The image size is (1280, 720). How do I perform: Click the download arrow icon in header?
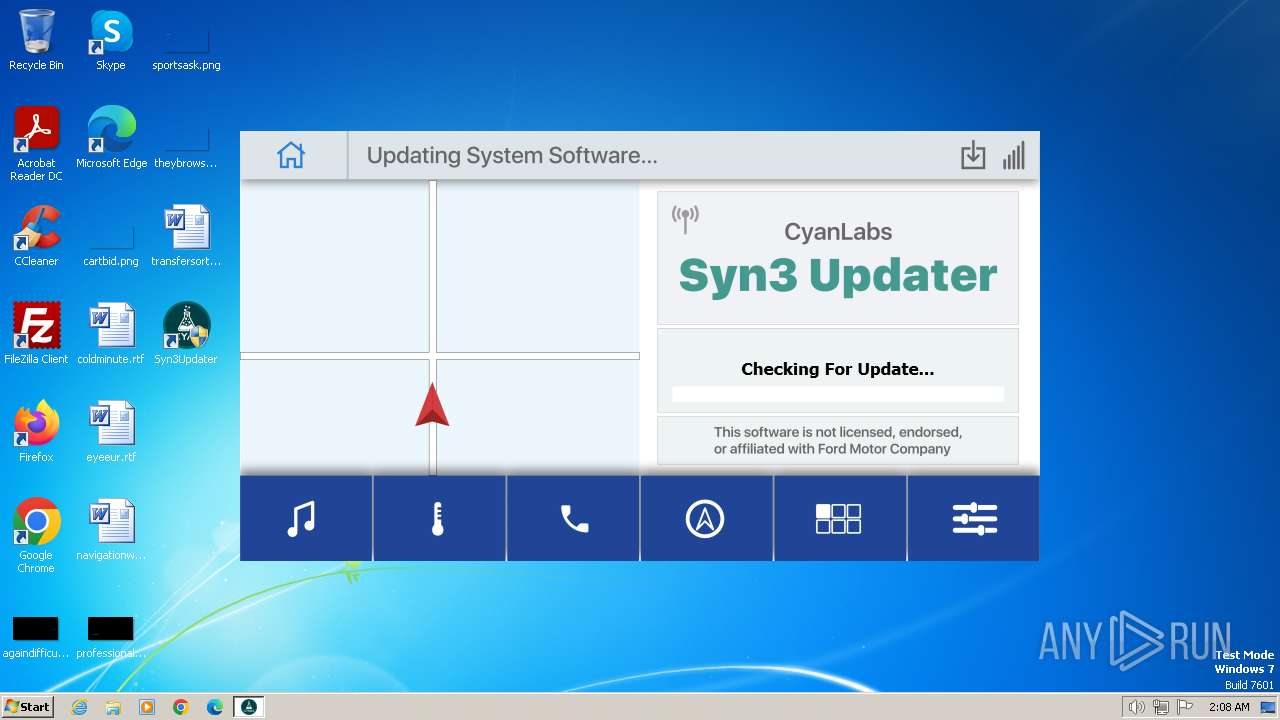point(973,156)
